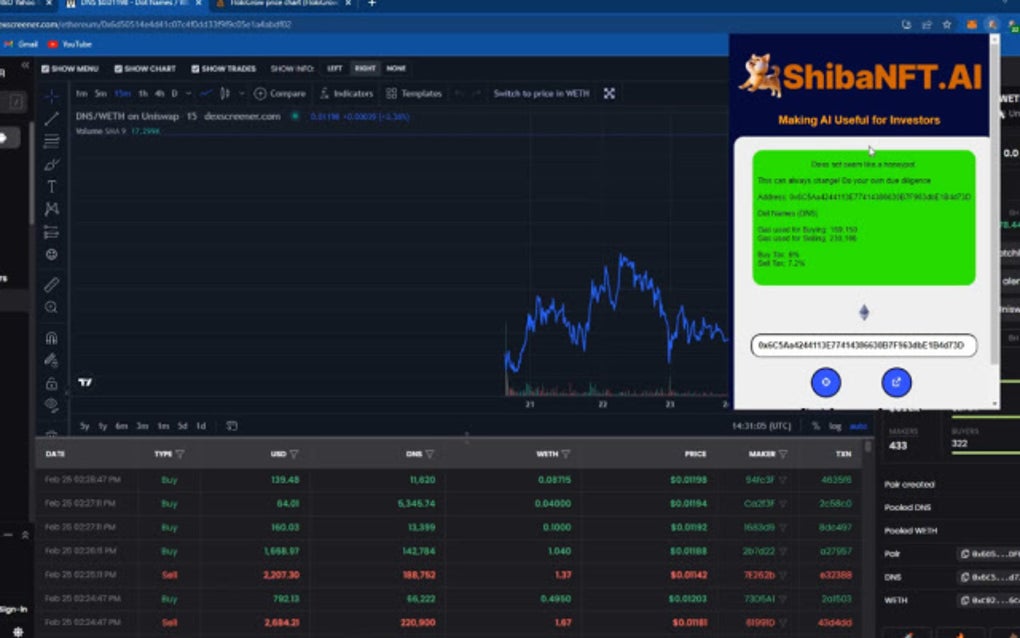Select the 1h timeframe

click(143, 94)
